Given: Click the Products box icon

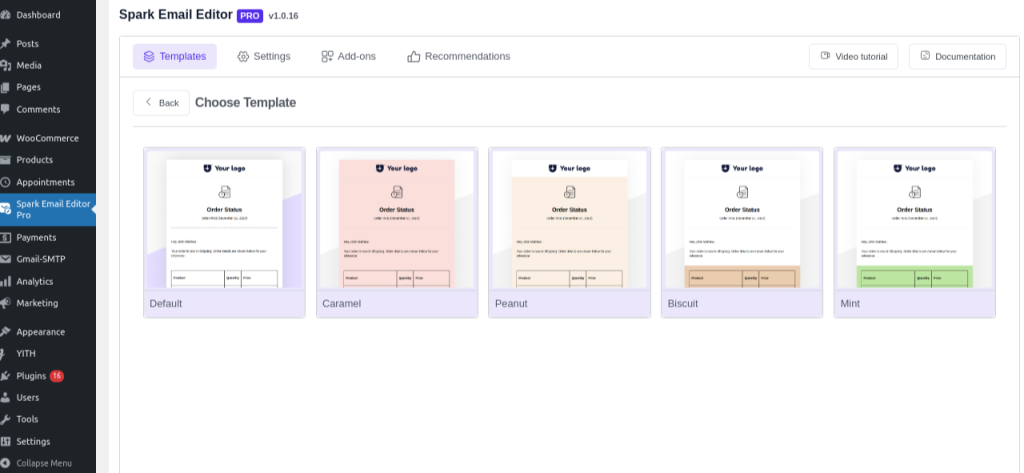Looking at the screenshot, I should 5,160.
